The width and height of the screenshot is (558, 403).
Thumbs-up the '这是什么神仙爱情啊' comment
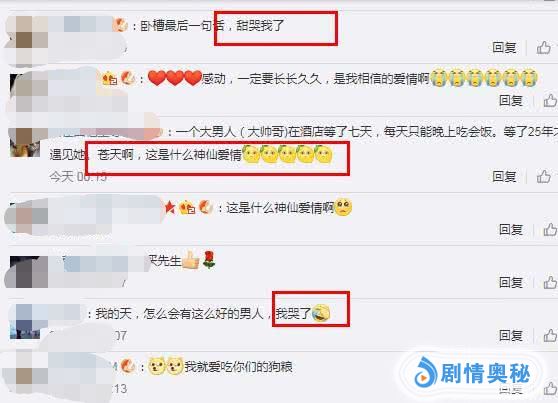(551, 230)
